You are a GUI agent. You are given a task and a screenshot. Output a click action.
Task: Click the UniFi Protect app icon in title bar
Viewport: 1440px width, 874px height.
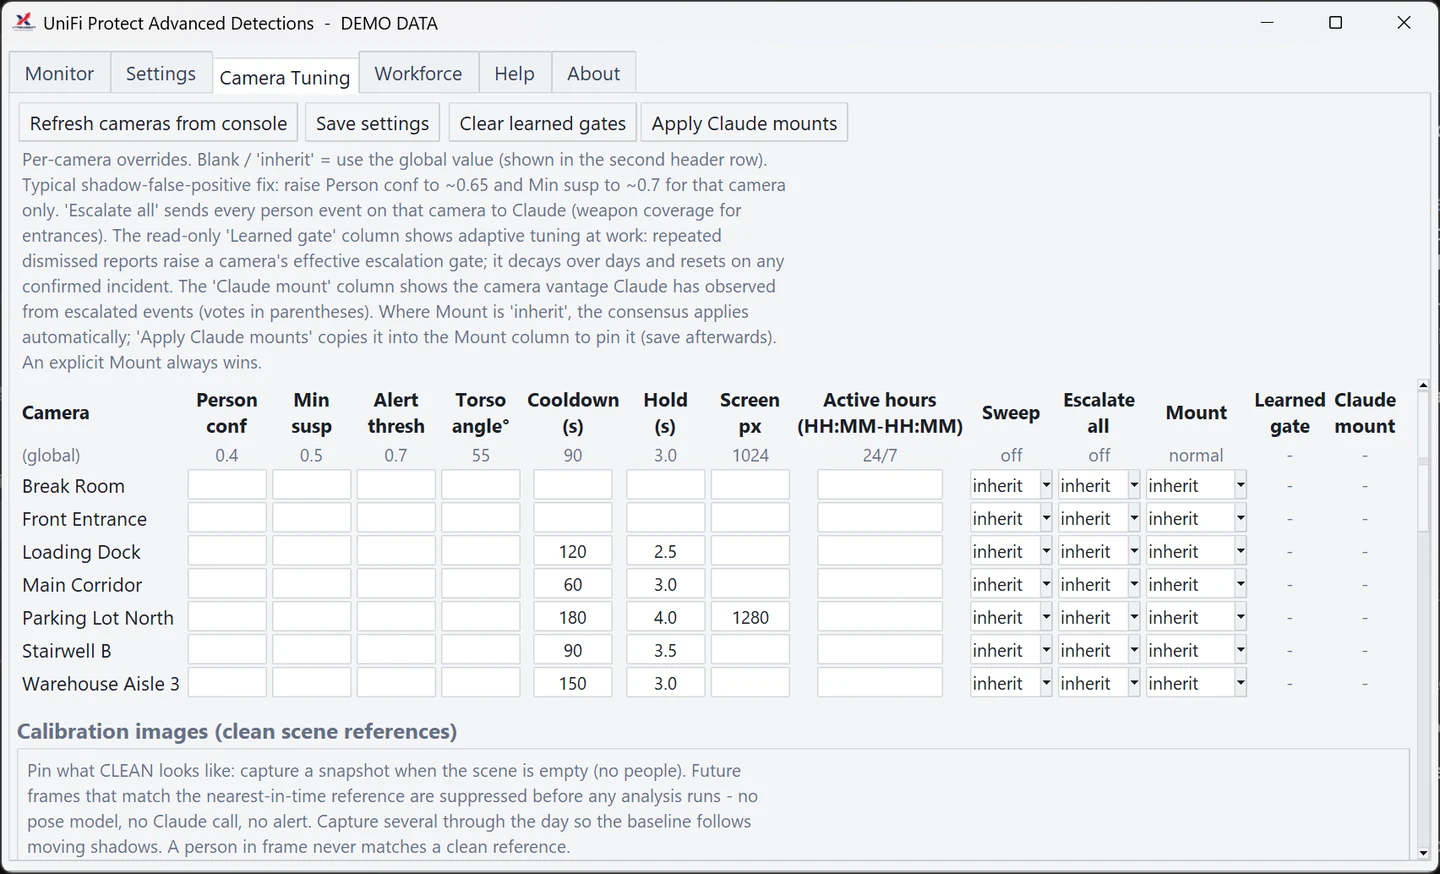point(24,22)
